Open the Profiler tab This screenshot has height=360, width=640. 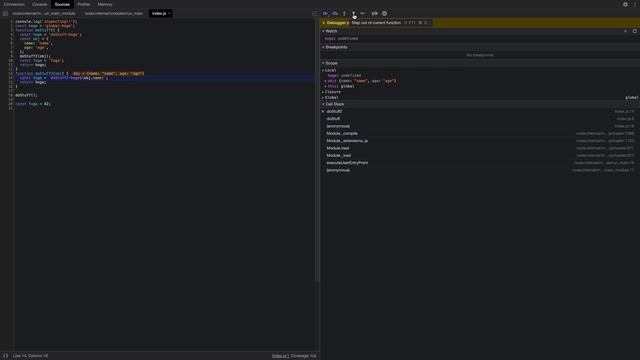(84, 4)
